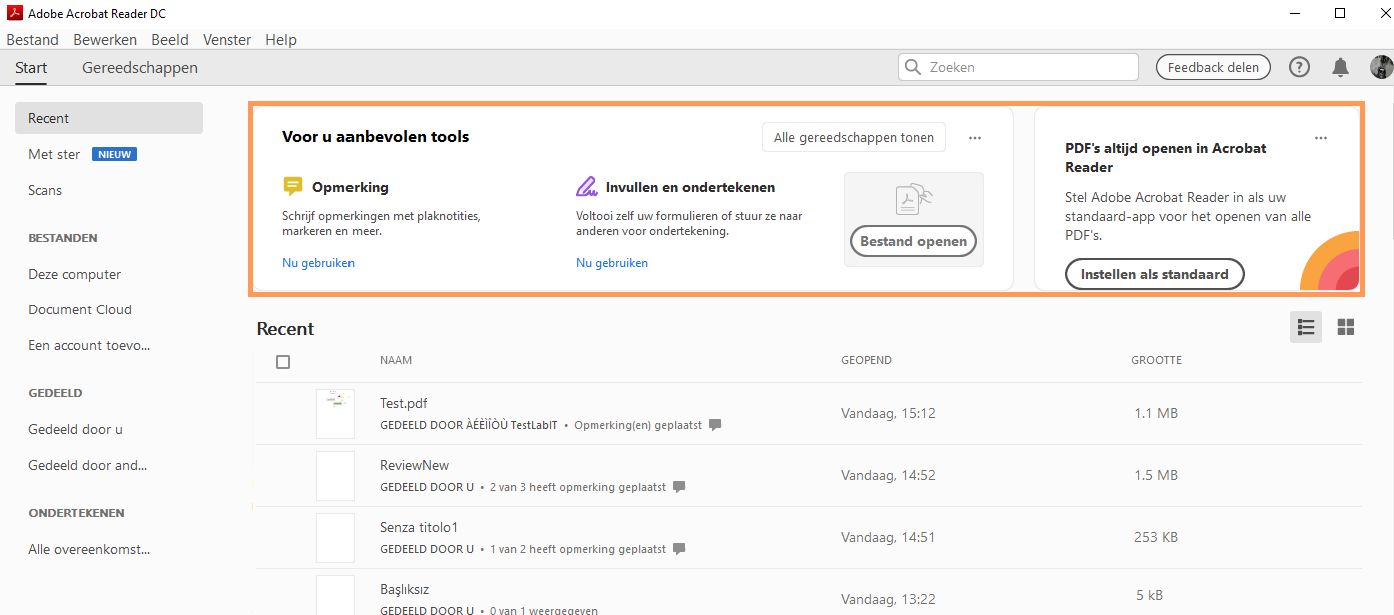Open the Senza titolo1 file name

coord(421,527)
